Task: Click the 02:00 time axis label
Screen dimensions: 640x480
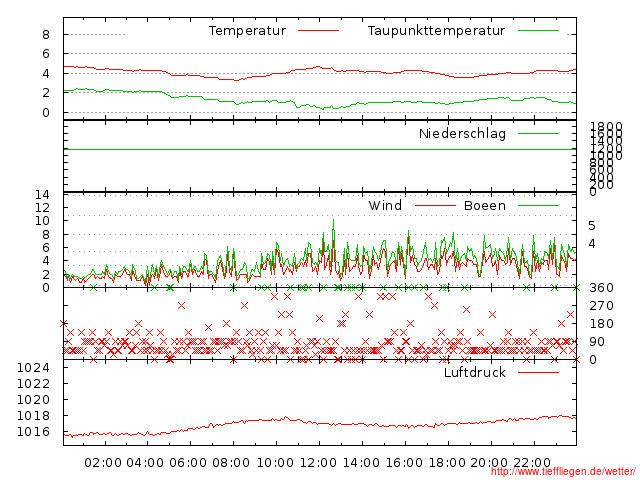Action: (x=103, y=463)
